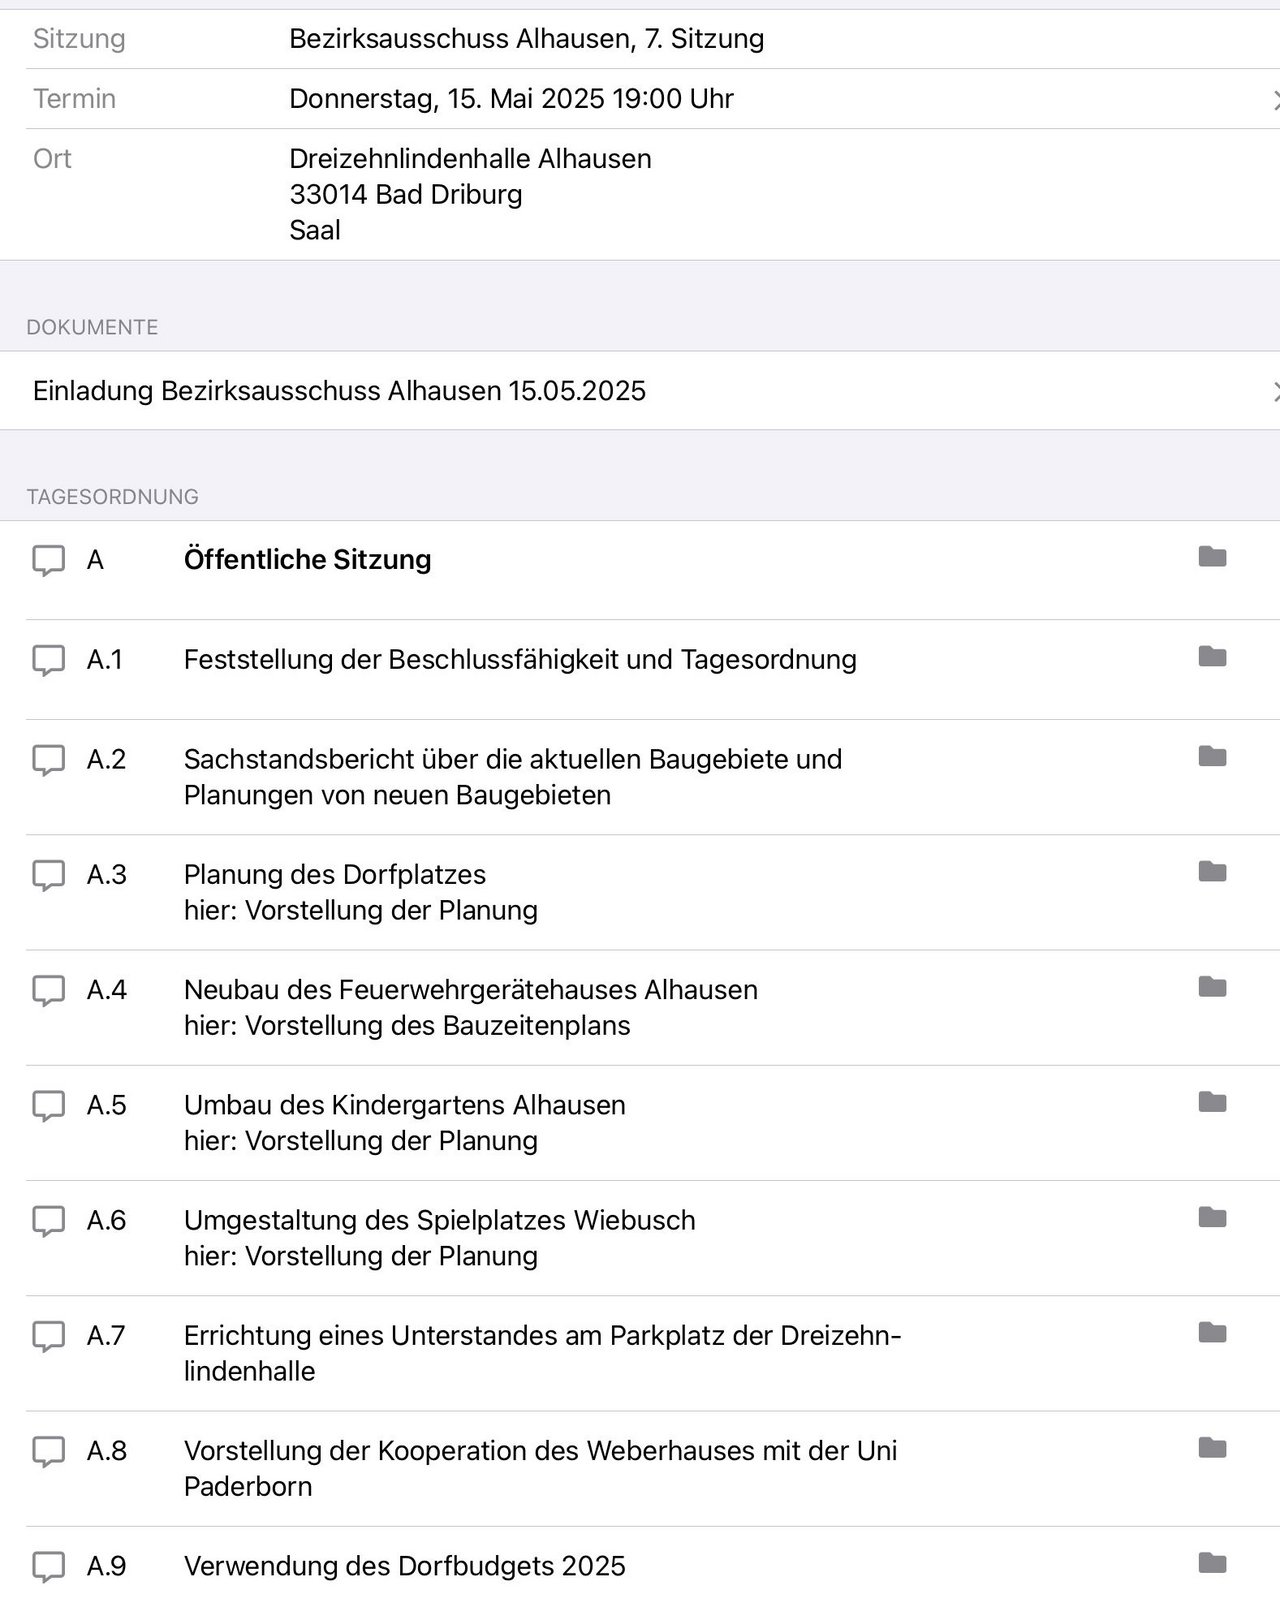Click folder icon next to Planung des Dorfplatzes

pyautogui.click(x=1212, y=872)
